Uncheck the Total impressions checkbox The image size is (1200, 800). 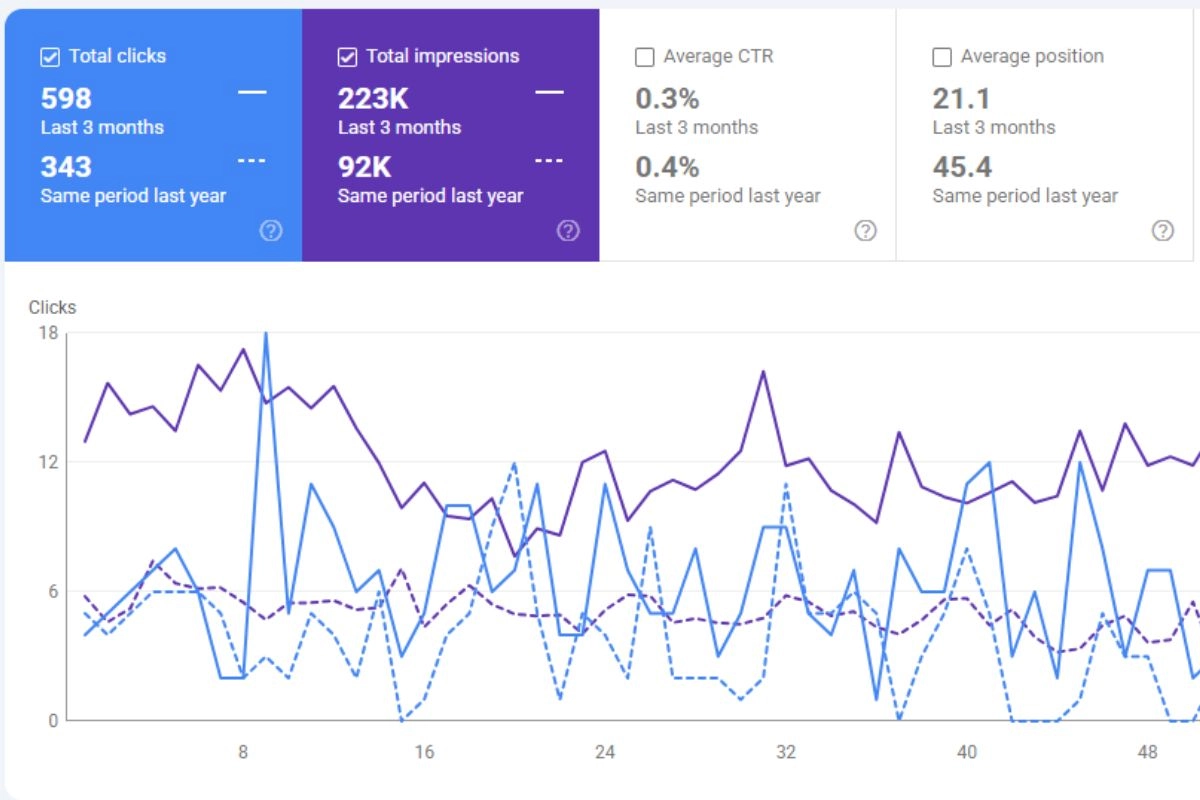[x=347, y=57]
